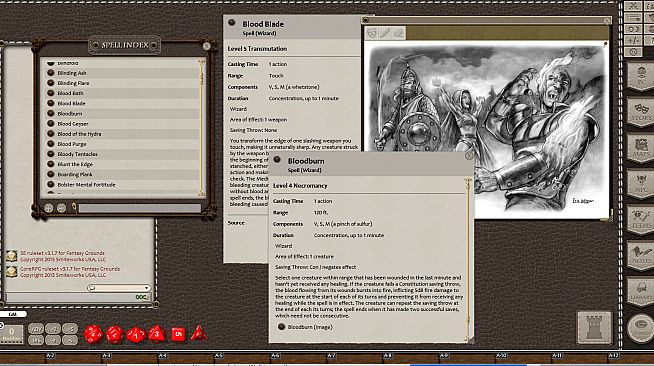
Task: Open the +/- modifiers button in top sidebar
Action: tap(633, 40)
